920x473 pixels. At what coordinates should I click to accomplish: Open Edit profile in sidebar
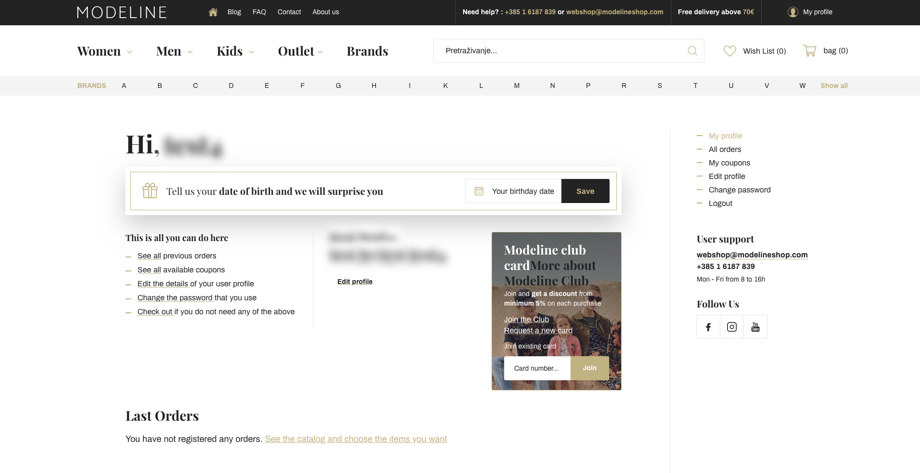point(726,177)
